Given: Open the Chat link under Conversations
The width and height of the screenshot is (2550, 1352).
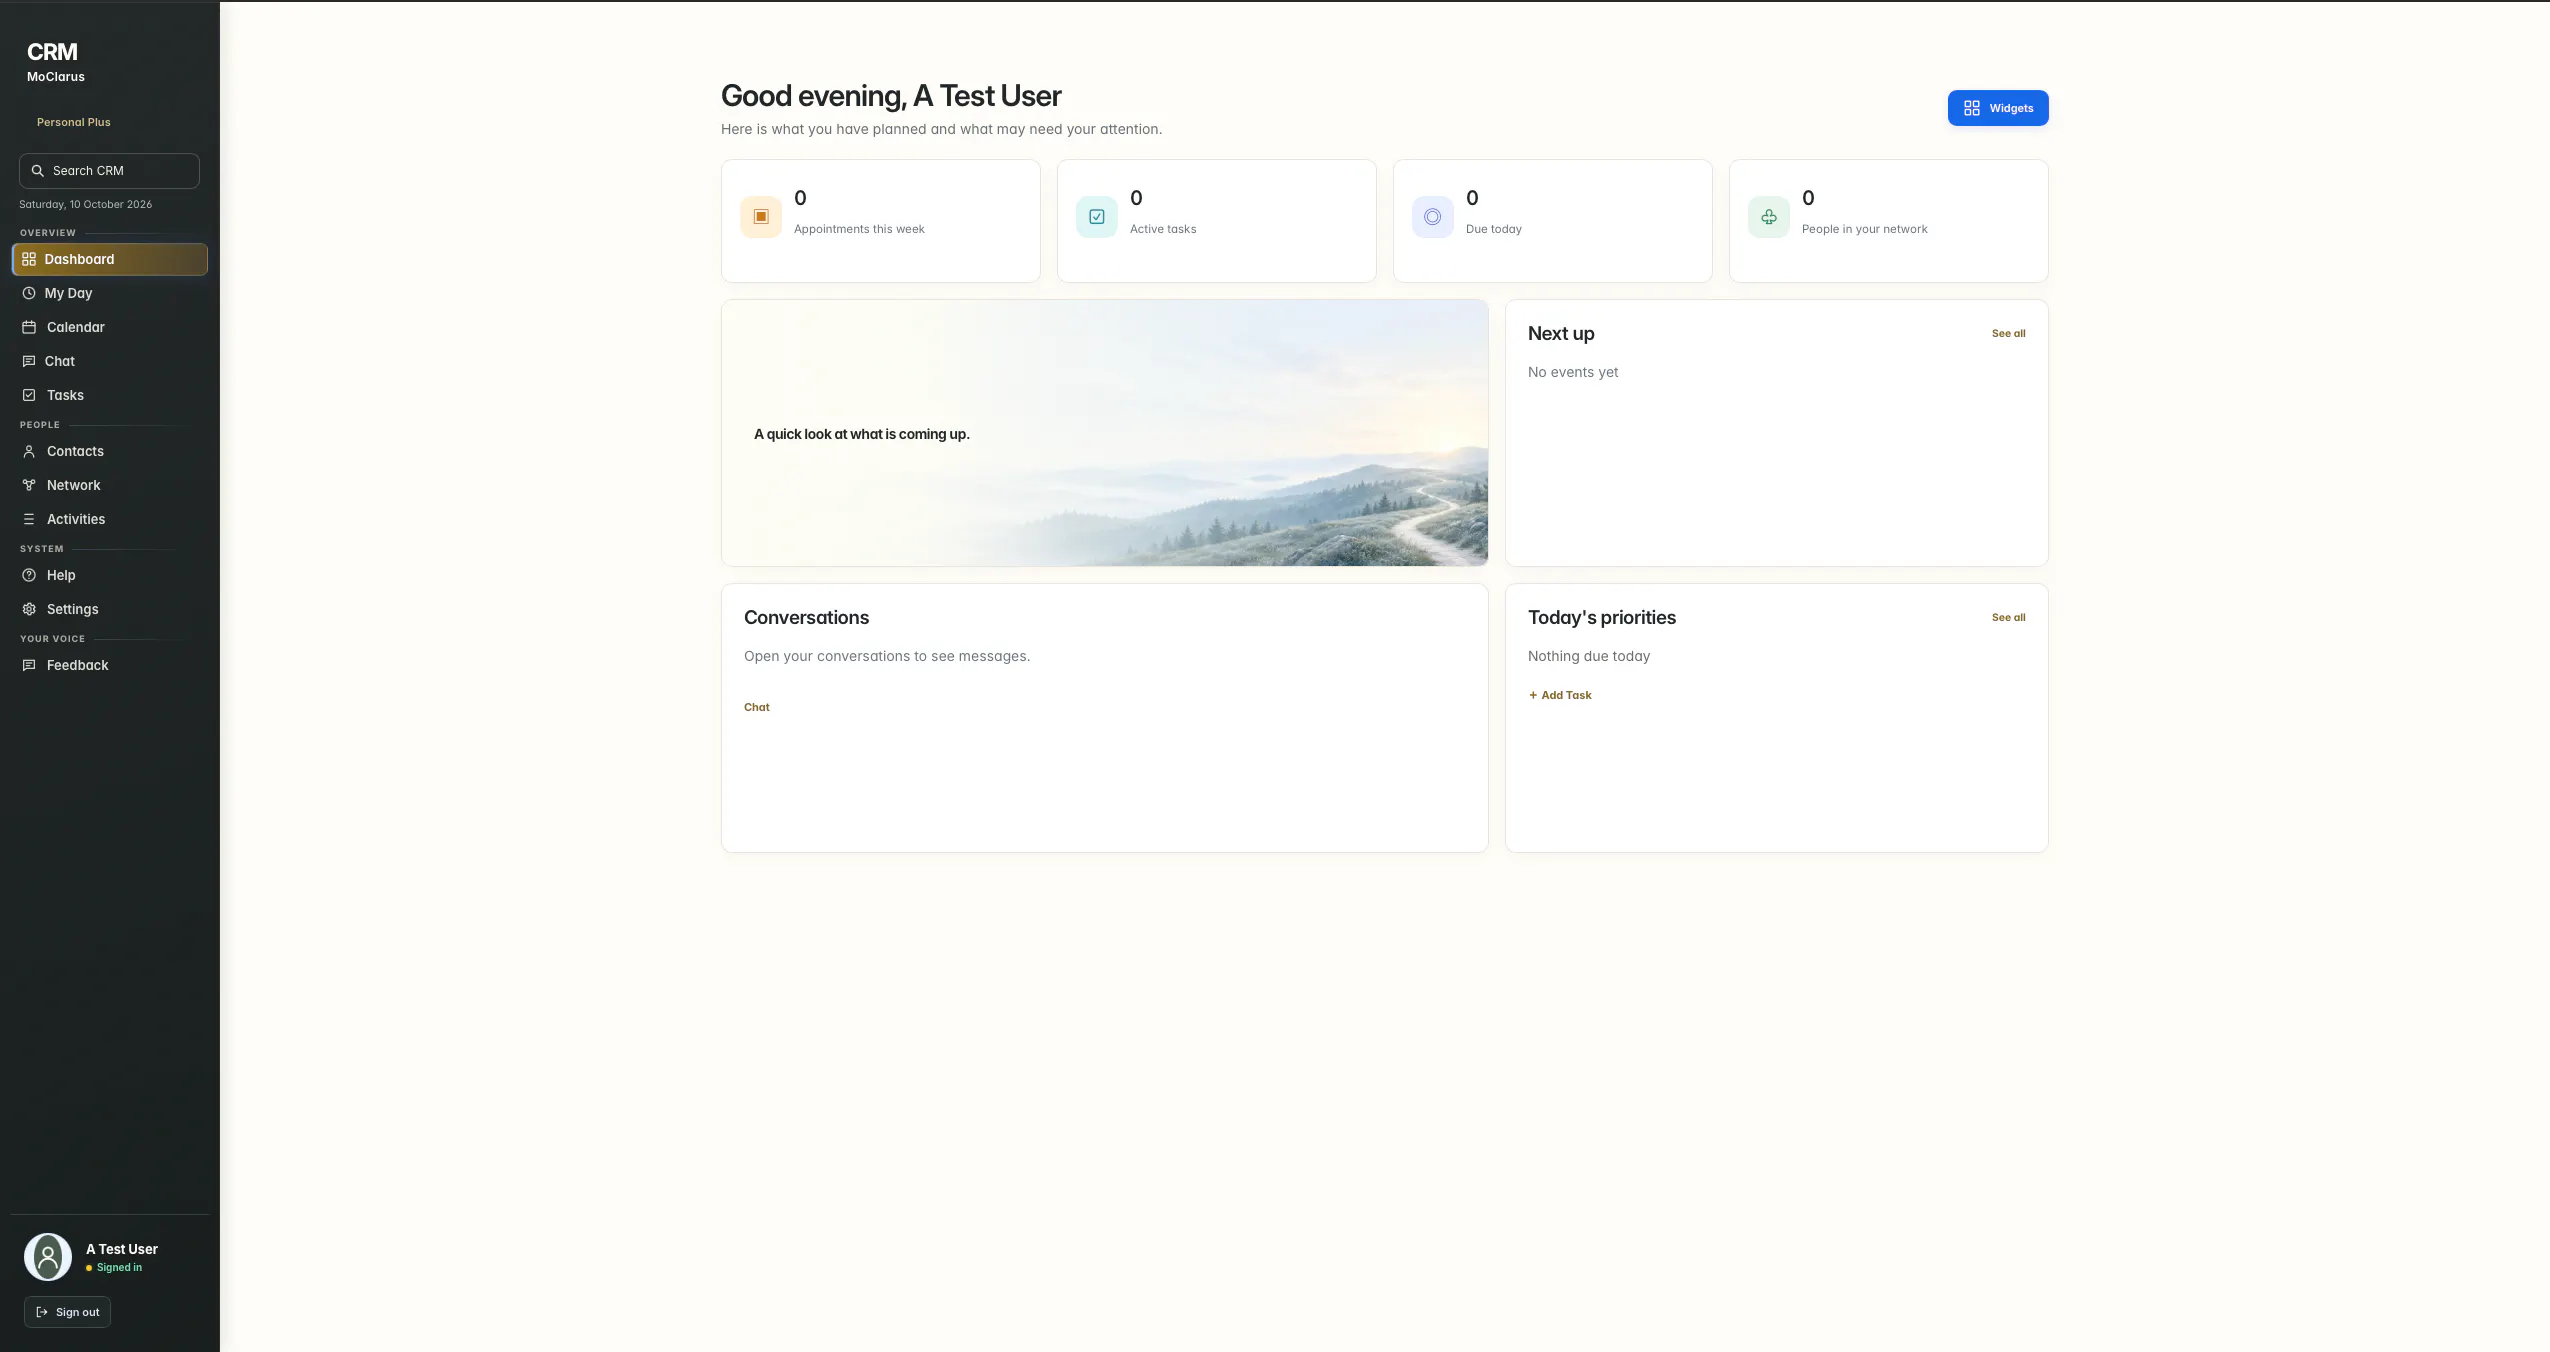Looking at the screenshot, I should 757,707.
